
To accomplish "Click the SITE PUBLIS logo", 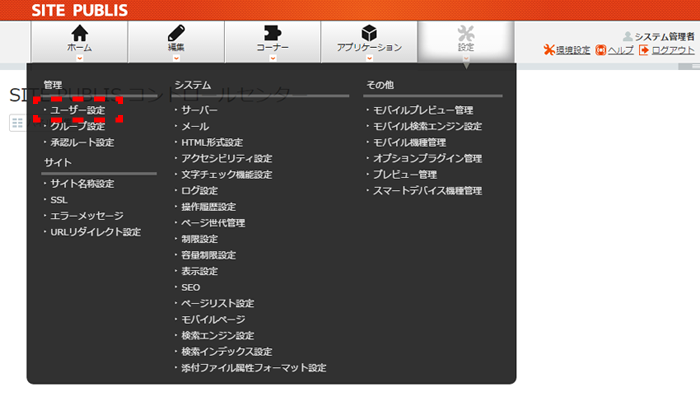I will tap(79, 10).
